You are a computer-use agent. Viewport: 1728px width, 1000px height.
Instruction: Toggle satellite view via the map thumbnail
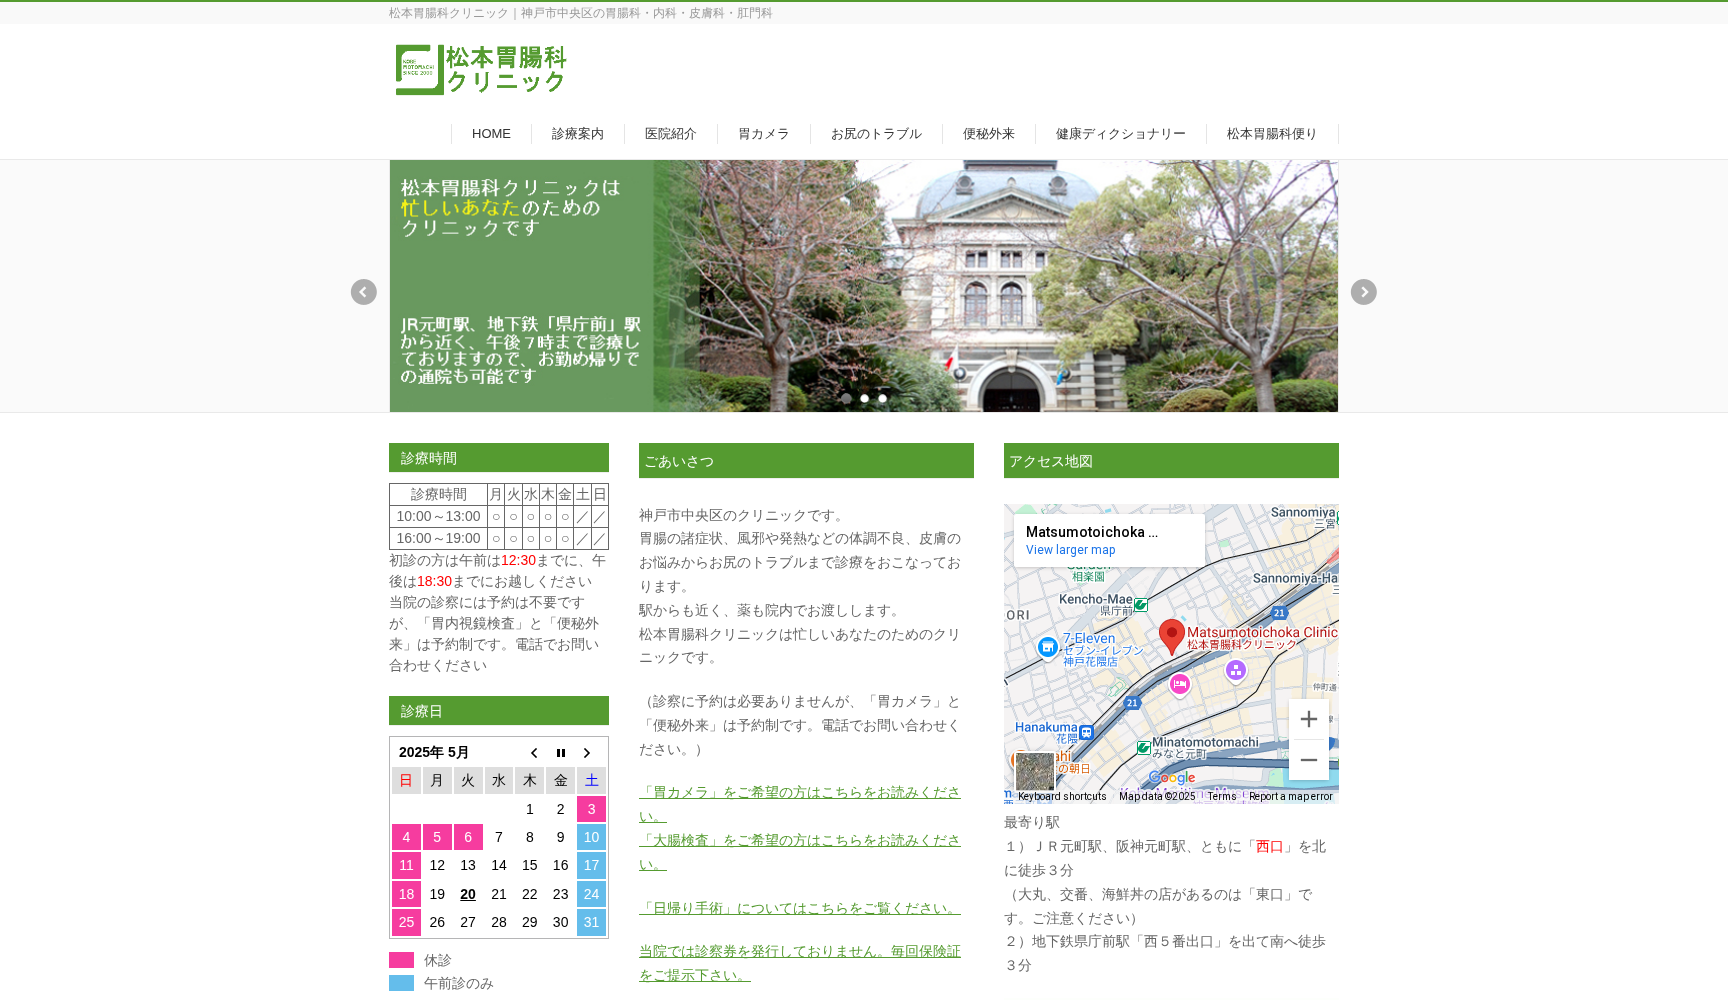coord(1035,771)
